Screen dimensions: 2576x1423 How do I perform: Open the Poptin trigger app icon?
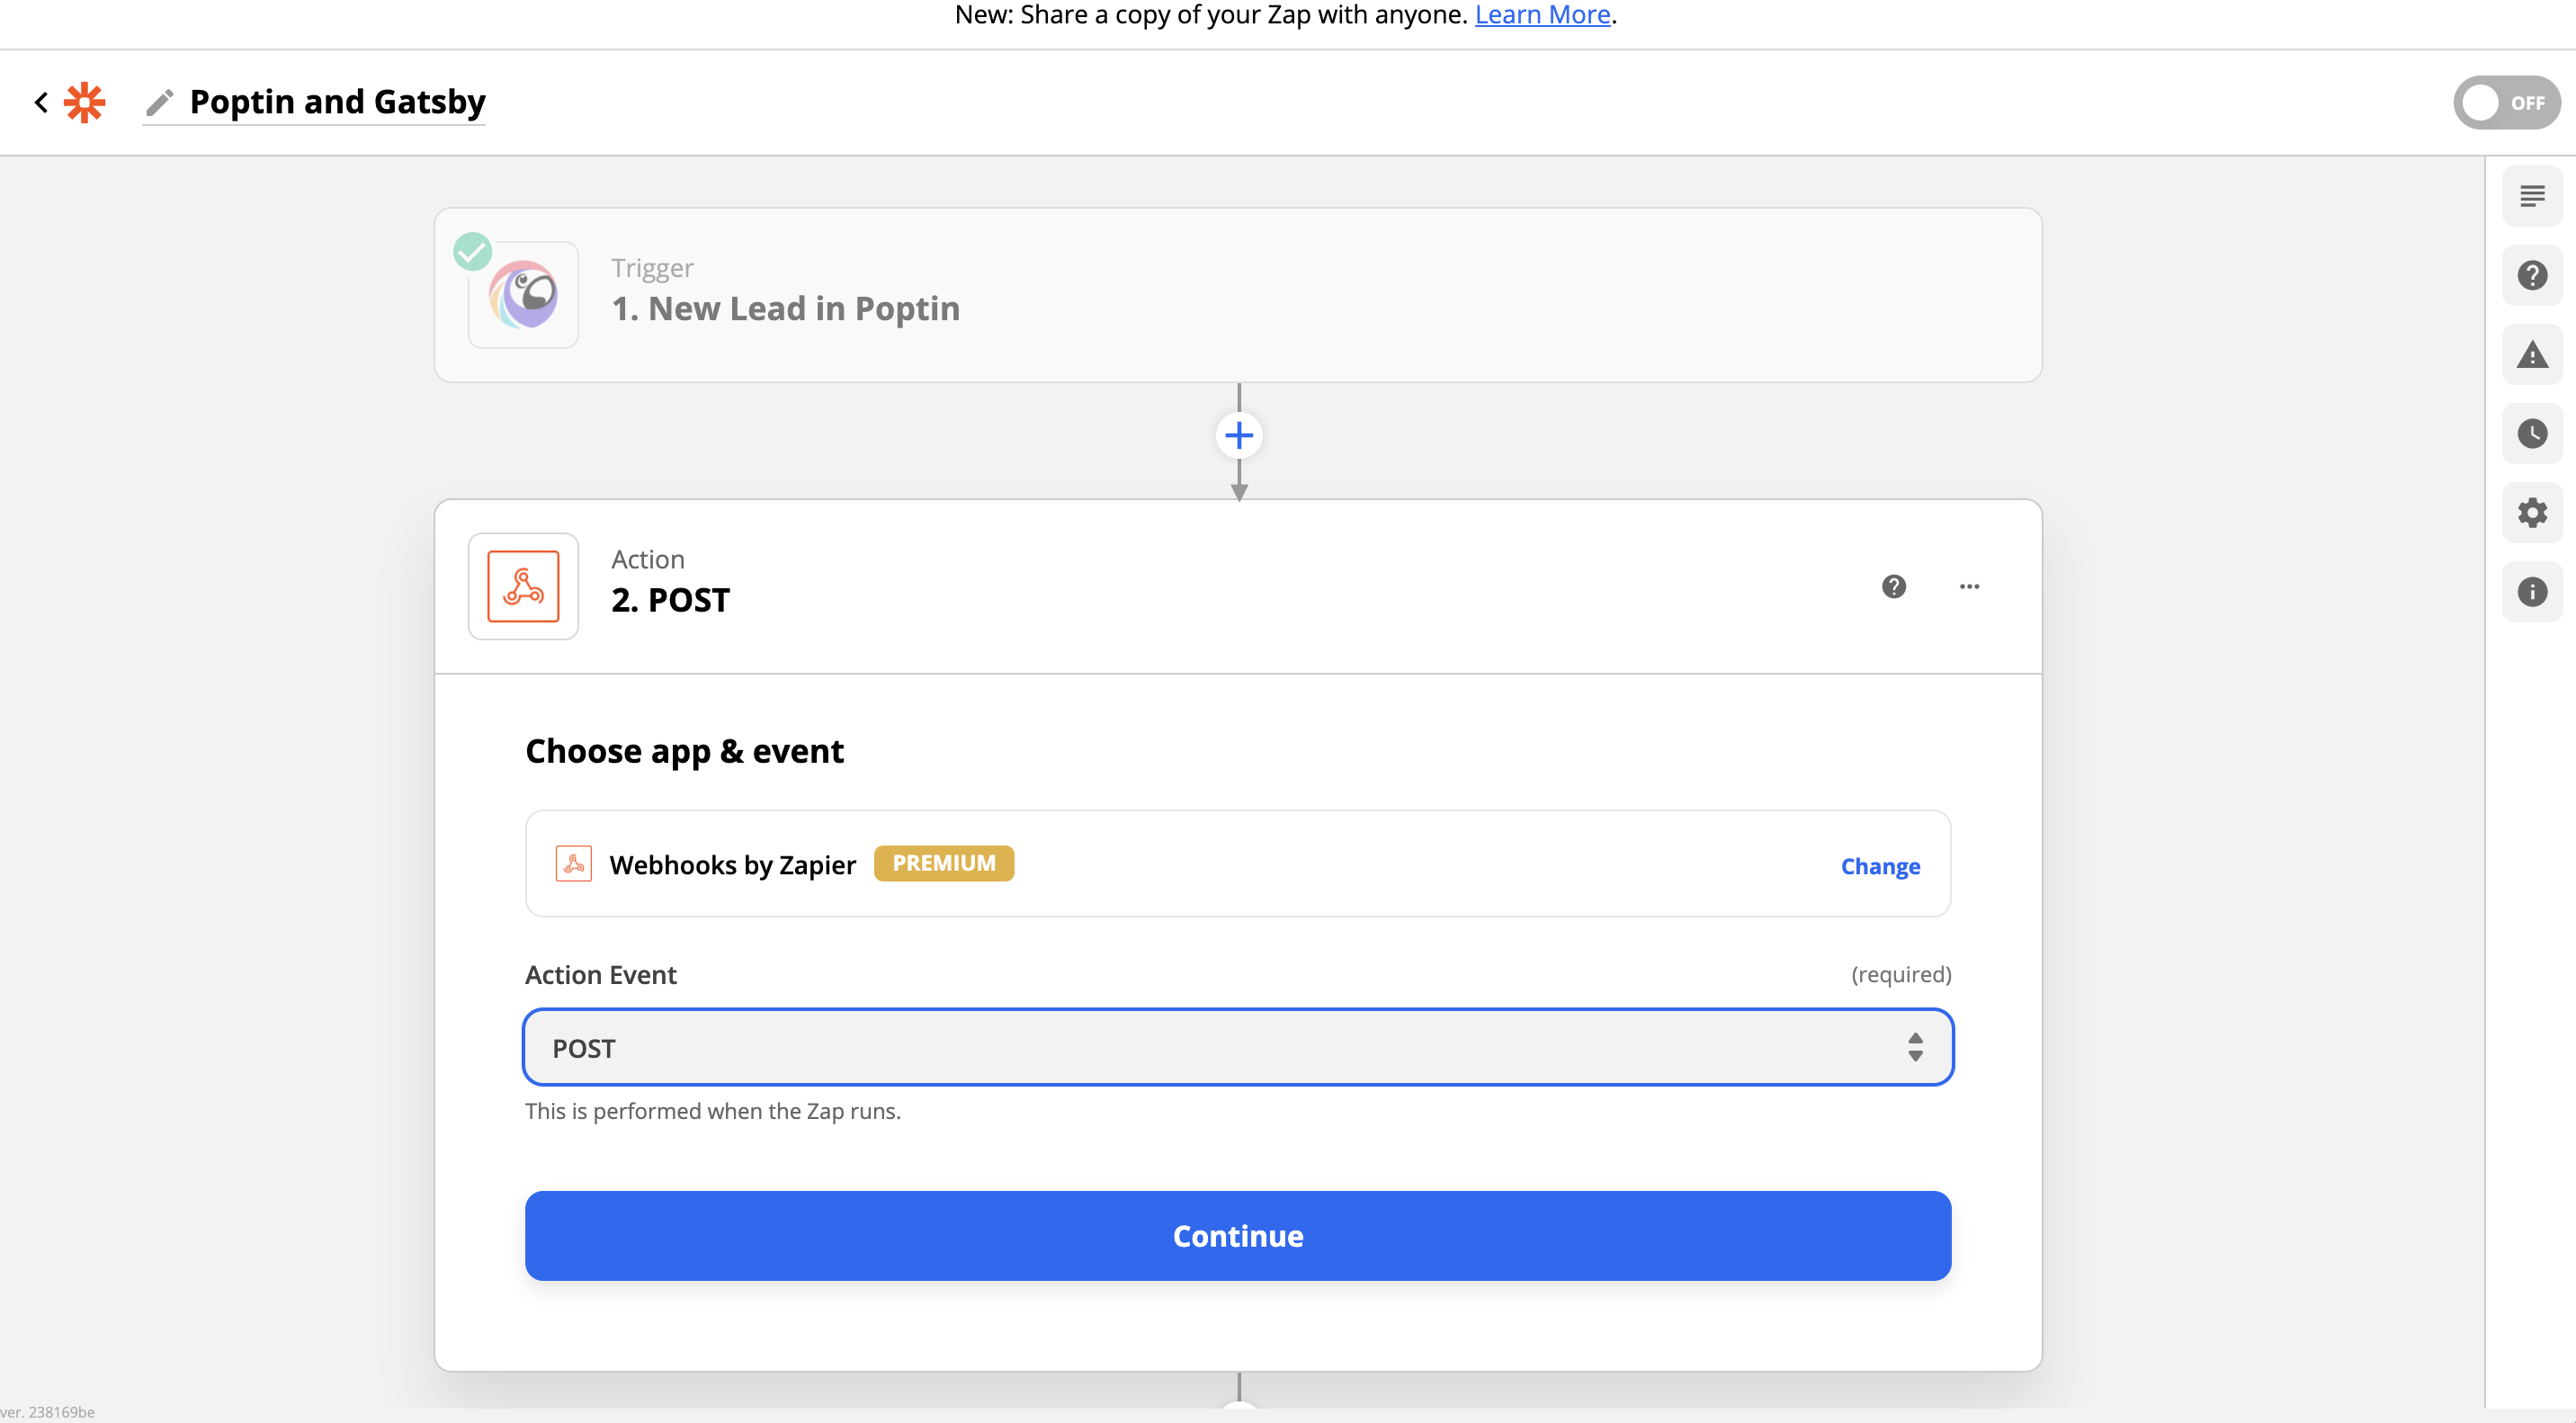pyautogui.click(x=523, y=295)
